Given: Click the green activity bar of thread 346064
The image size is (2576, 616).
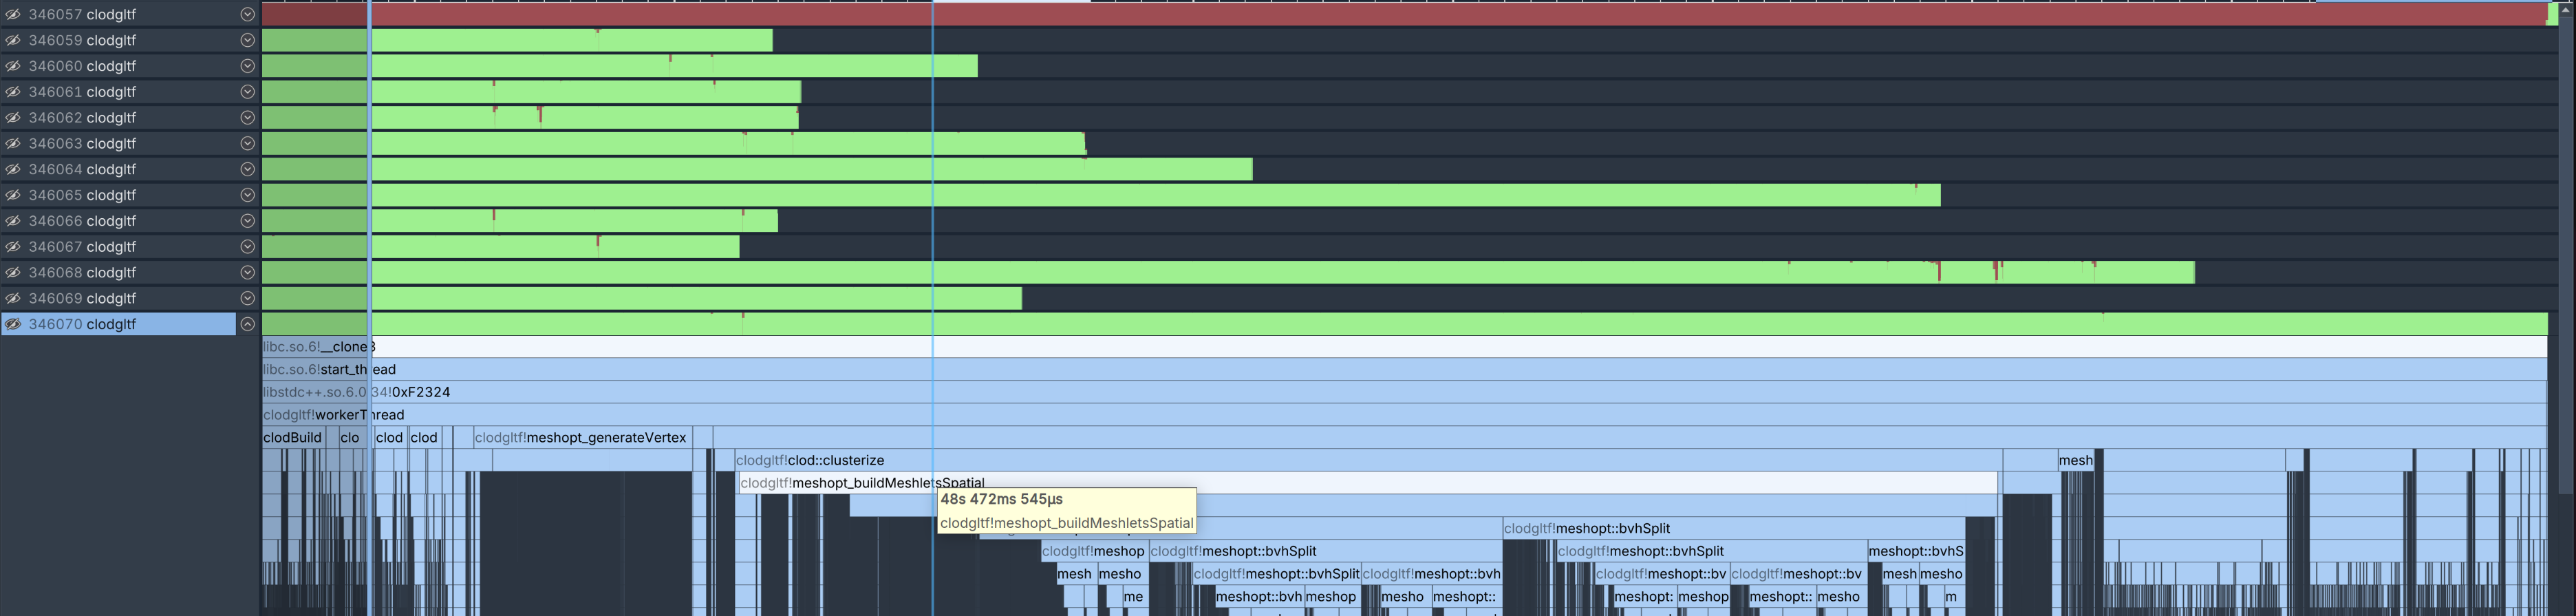Looking at the screenshot, I should pyautogui.click(x=757, y=169).
